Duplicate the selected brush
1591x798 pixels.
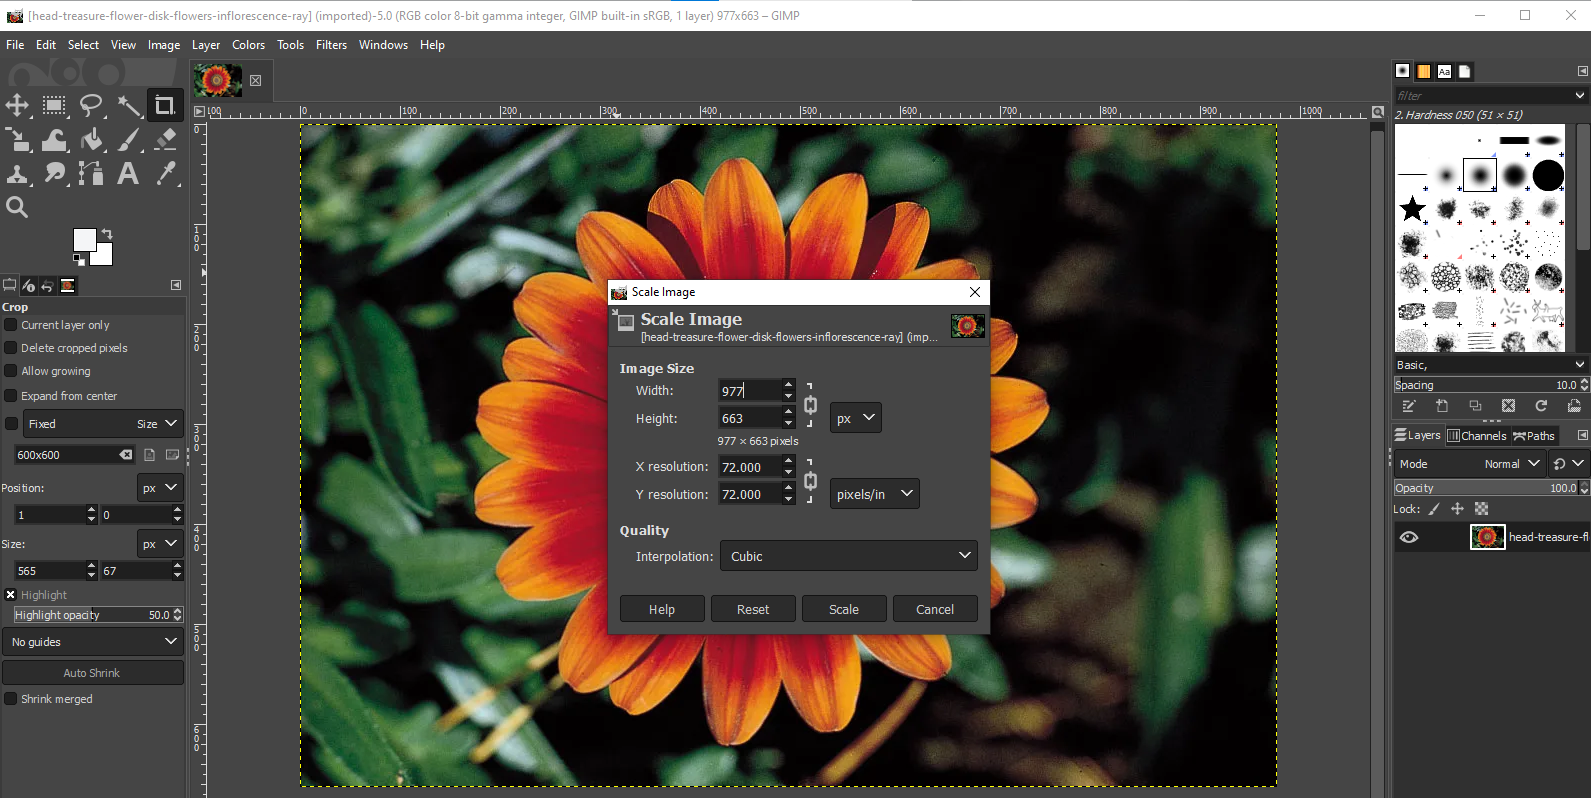(1475, 406)
